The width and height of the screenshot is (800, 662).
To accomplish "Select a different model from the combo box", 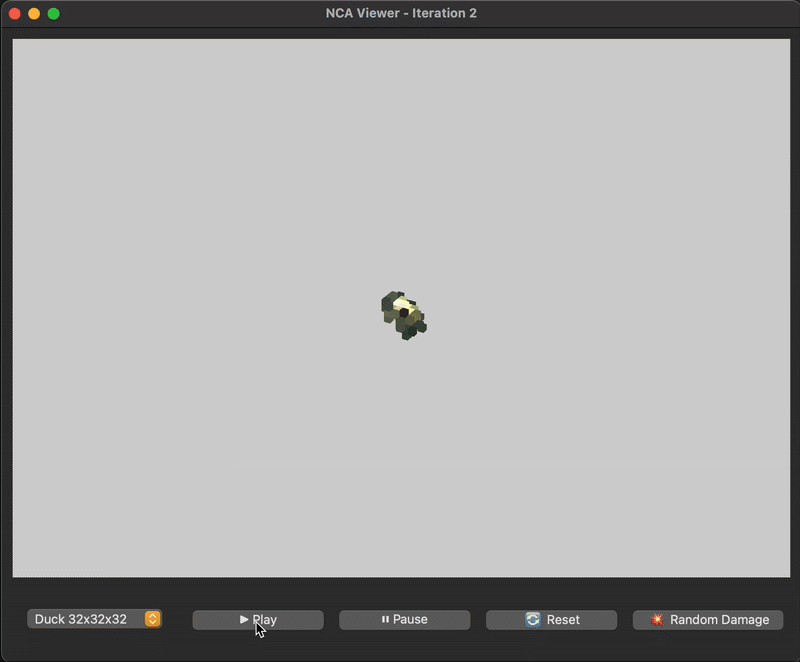I will click(95, 619).
